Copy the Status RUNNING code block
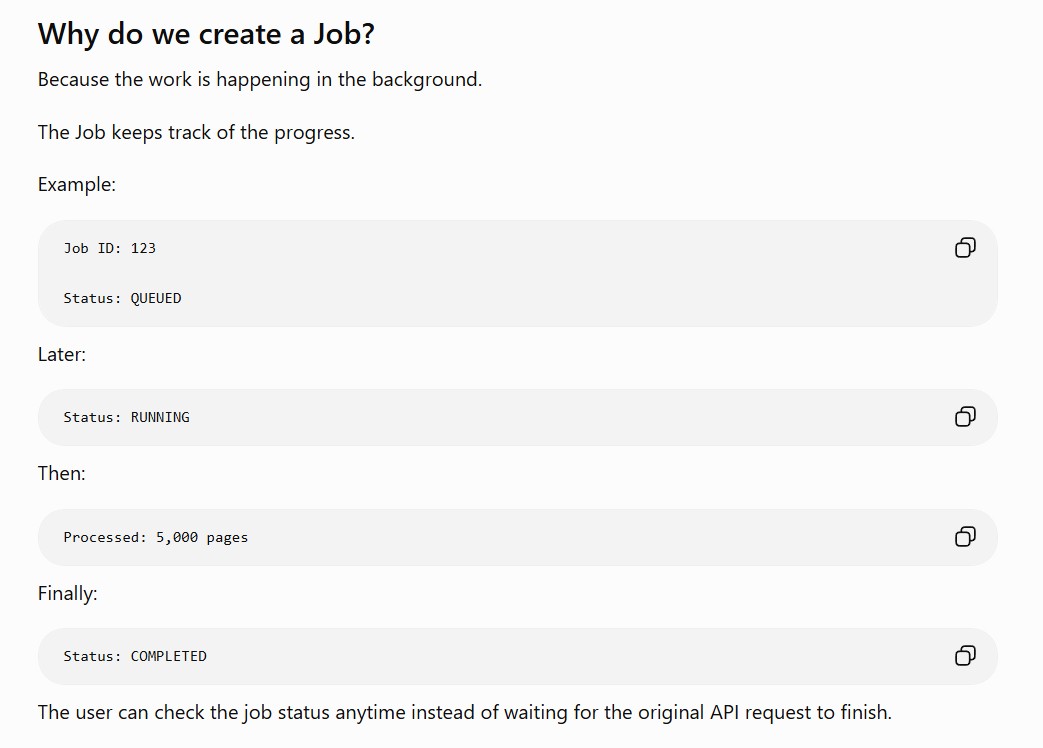 pyautogui.click(x=965, y=417)
